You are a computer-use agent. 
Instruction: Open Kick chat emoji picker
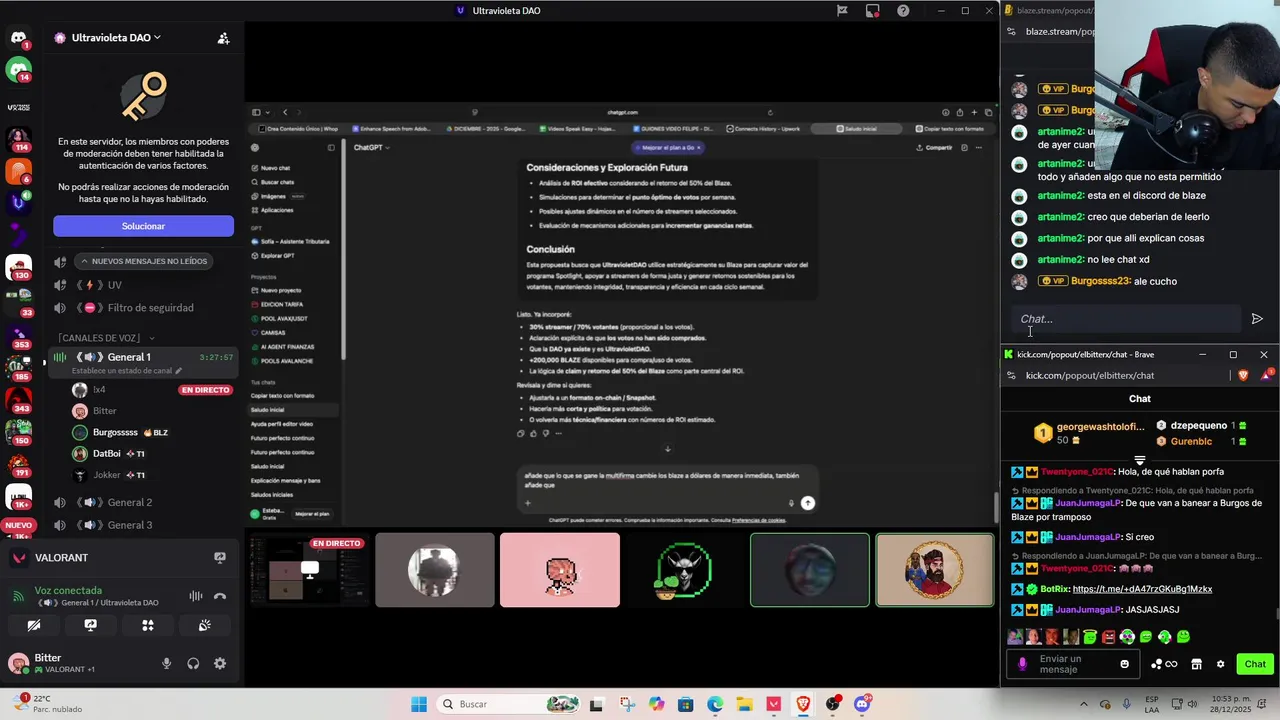point(1124,664)
